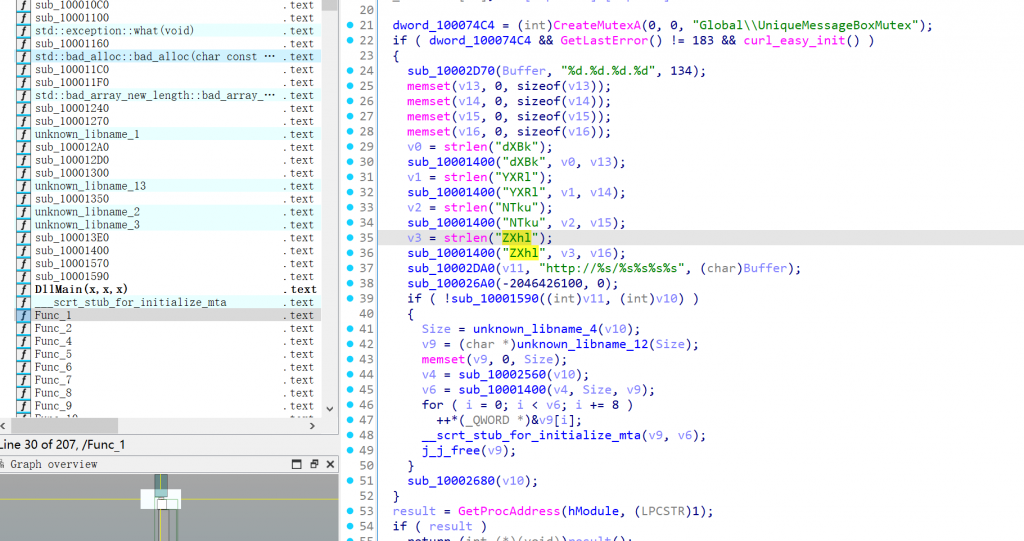Click unknown_libname_4 call on line 41
The height and width of the screenshot is (541, 1024).
pyautogui.click(x=536, y=329)
